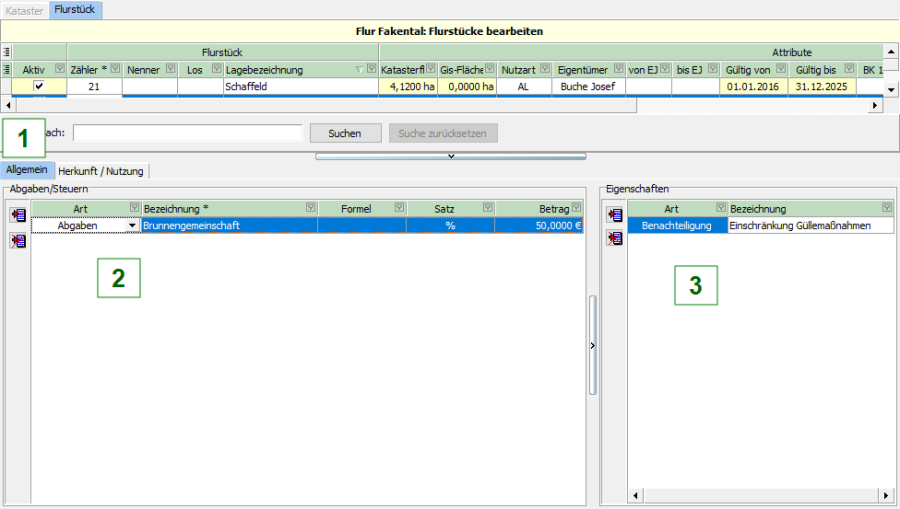Viewport: 900px width, 509px height.
Task: Click the Suche zurücksetzen button
Action: (443, 133)
